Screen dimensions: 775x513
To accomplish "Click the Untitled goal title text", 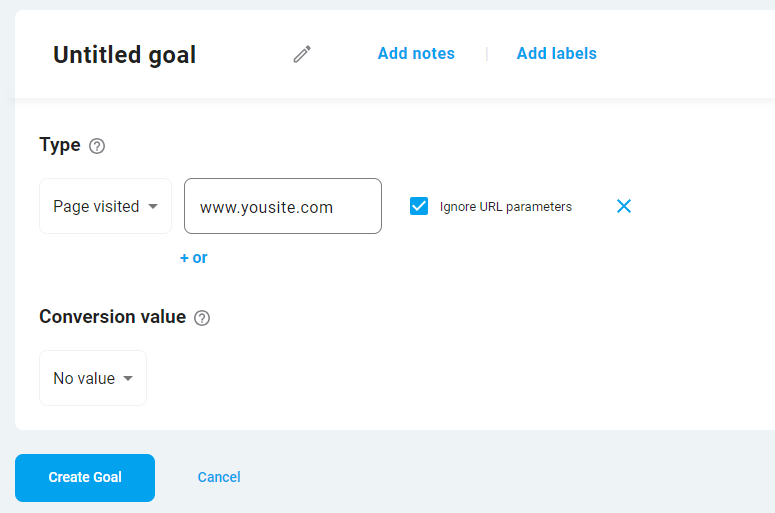I will coord(125,55).
